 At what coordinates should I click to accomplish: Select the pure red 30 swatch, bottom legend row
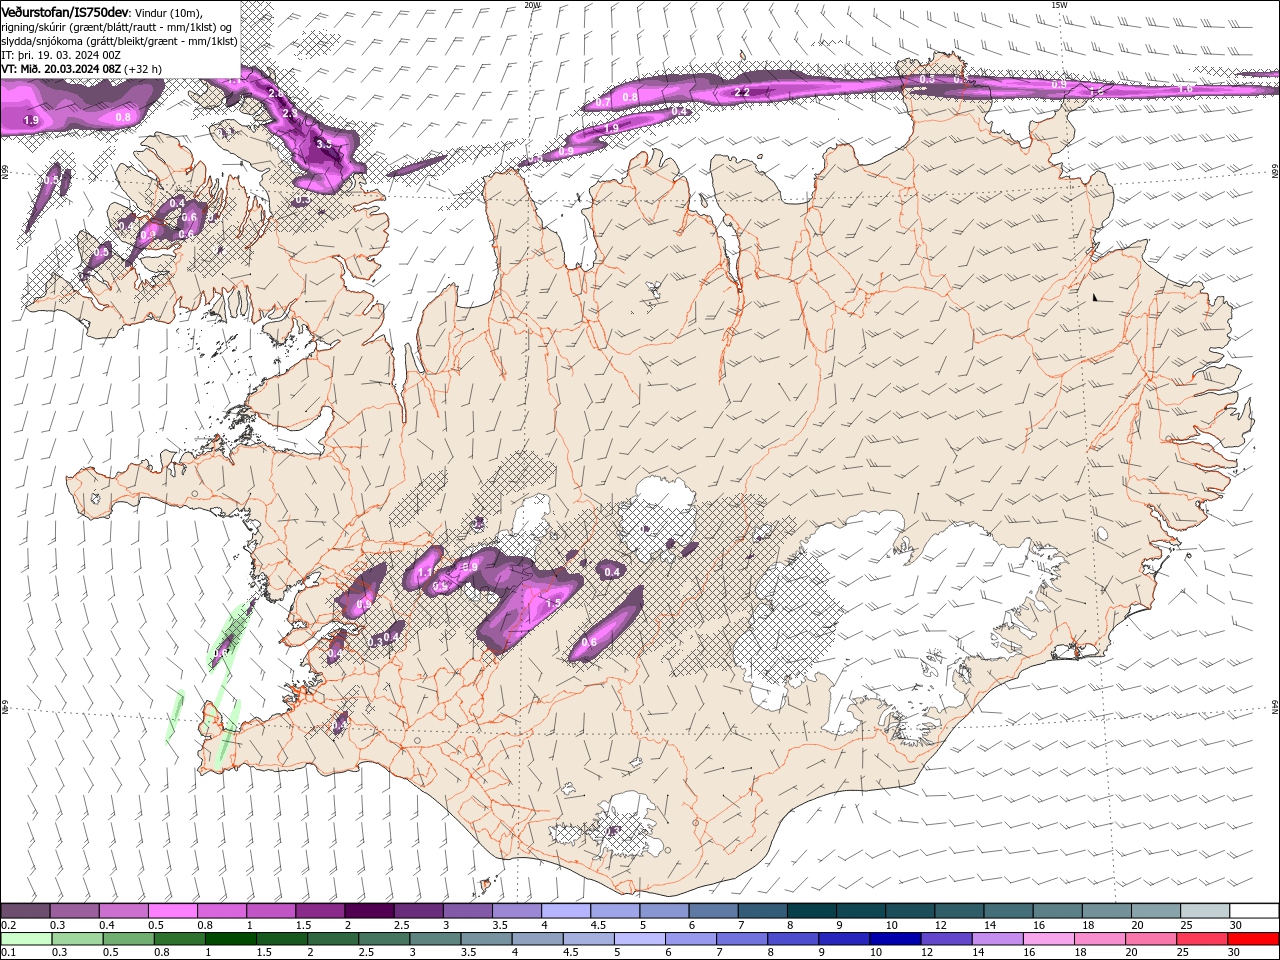click(x=1253, y=939)
